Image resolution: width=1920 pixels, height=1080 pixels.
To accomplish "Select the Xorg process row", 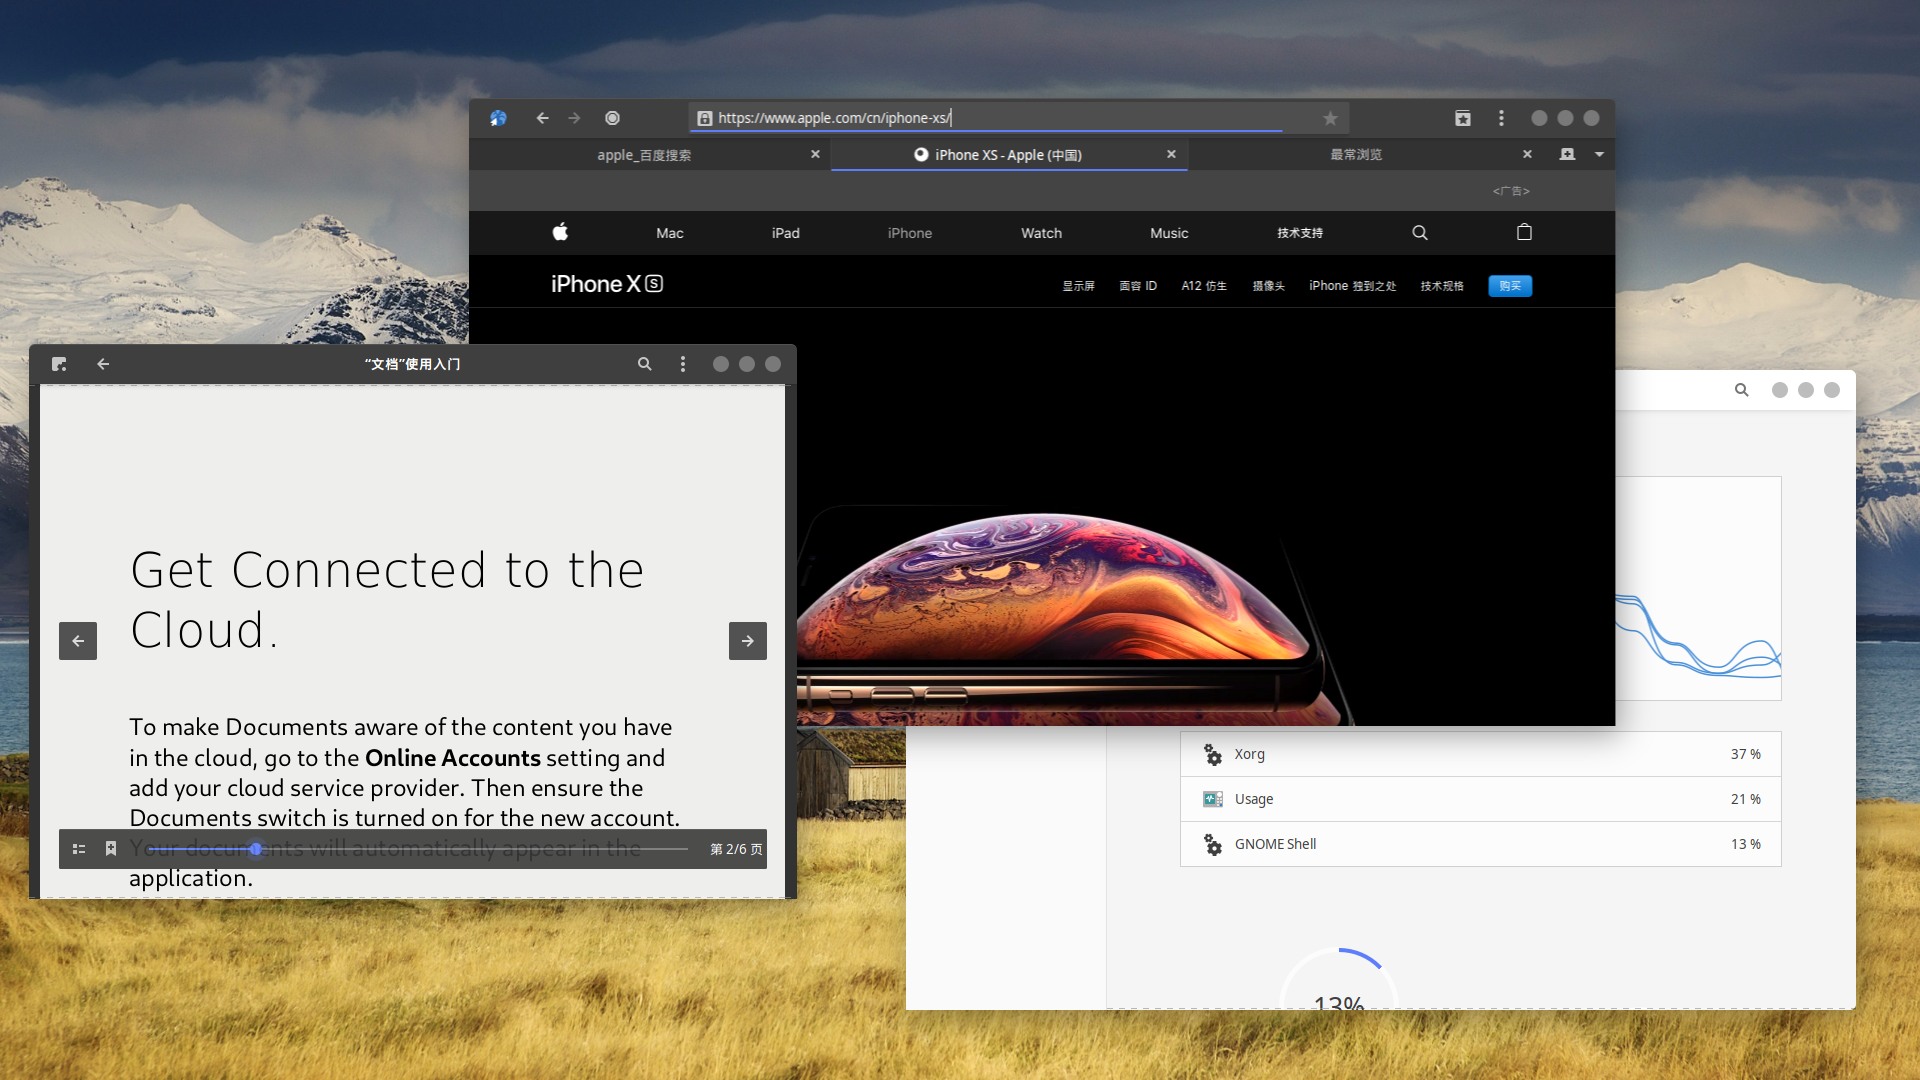I will pos(1481,754).
